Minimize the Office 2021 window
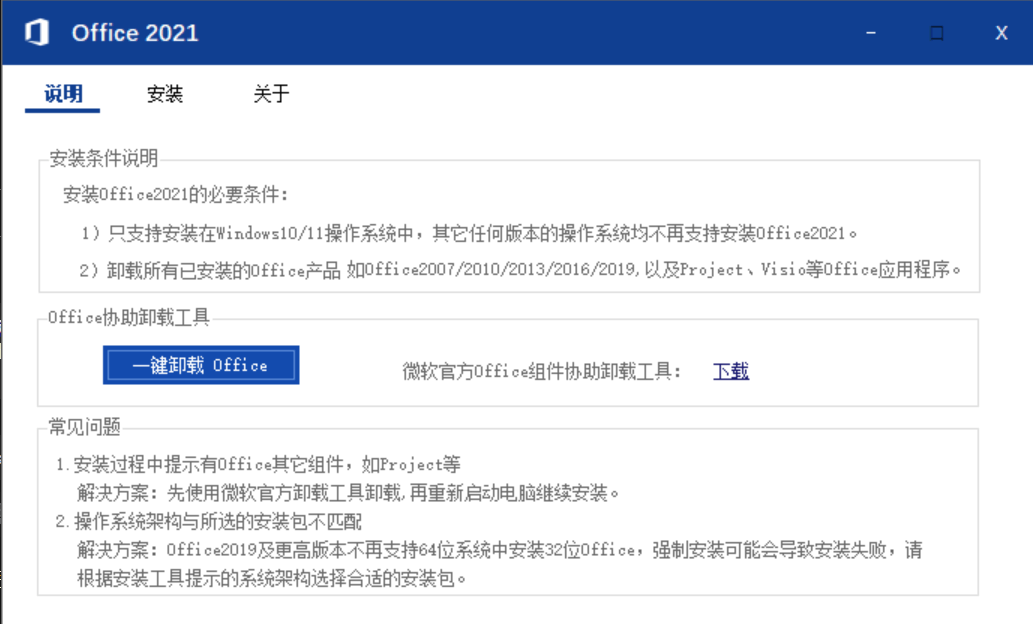The height and width of the screenshot is (624, 1033). tap(871, 32)
